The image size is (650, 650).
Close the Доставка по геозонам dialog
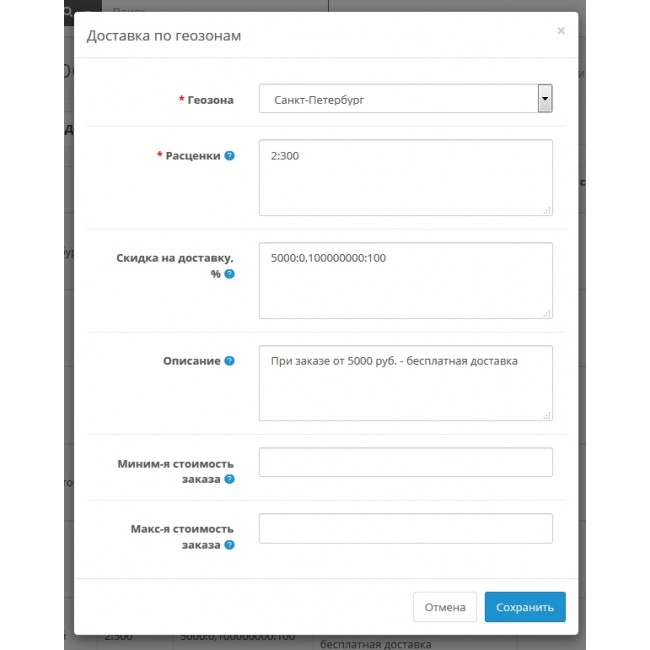pyautogui.click(x=561, y=31)
